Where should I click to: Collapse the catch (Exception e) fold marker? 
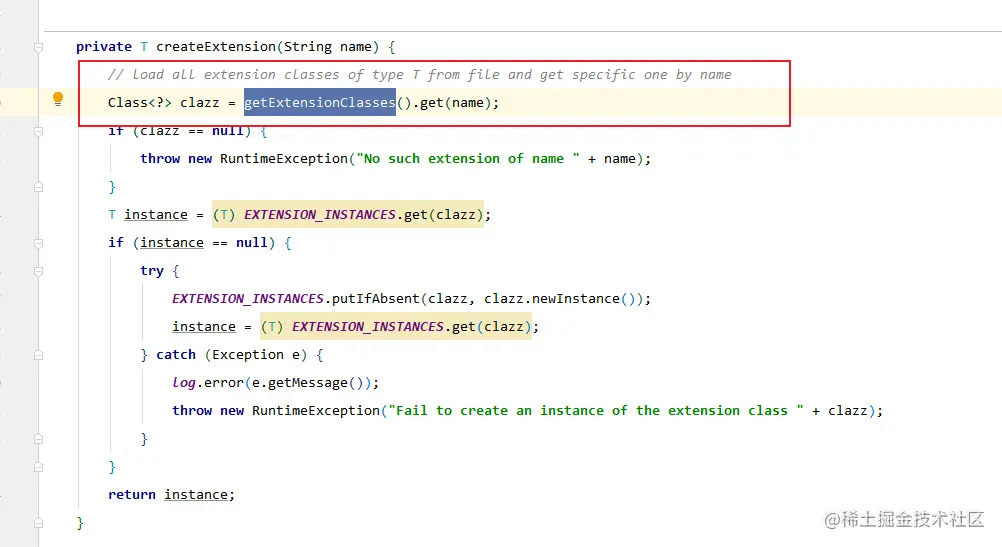(38, 355)
